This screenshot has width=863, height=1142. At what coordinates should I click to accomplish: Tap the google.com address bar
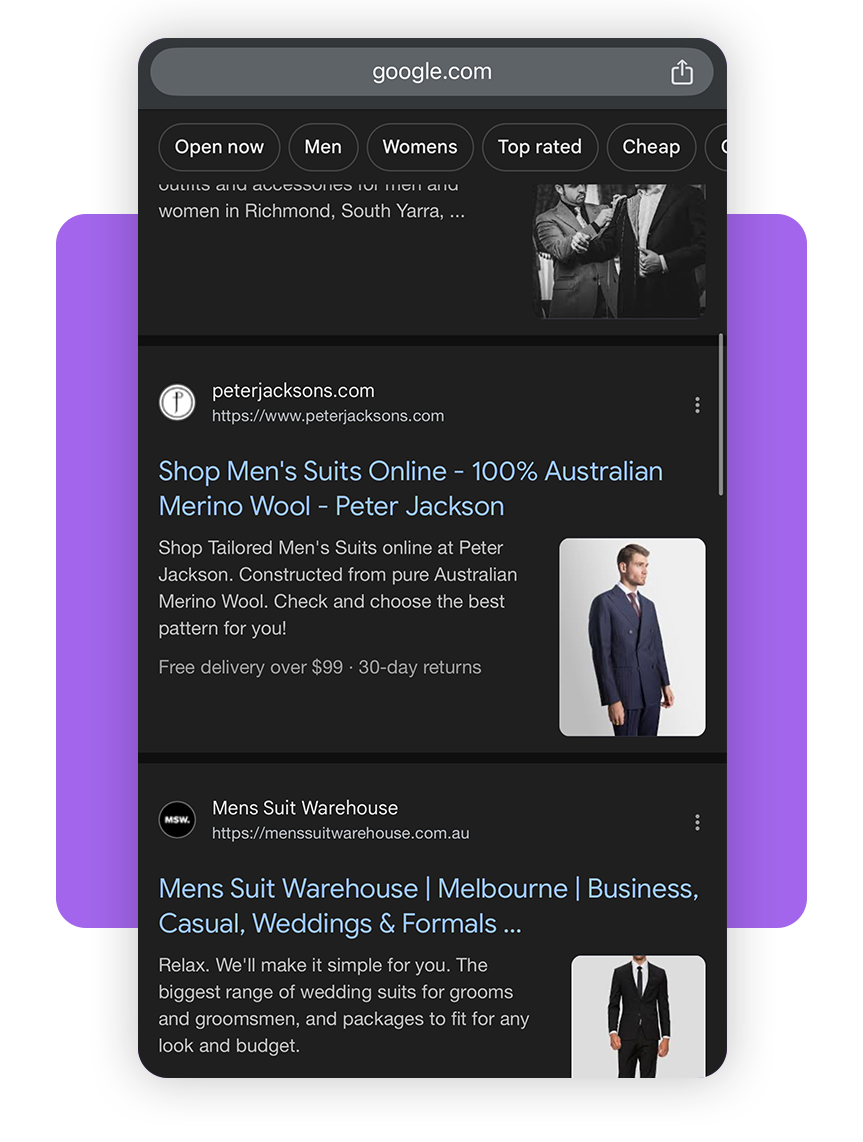tap(432, 72)
